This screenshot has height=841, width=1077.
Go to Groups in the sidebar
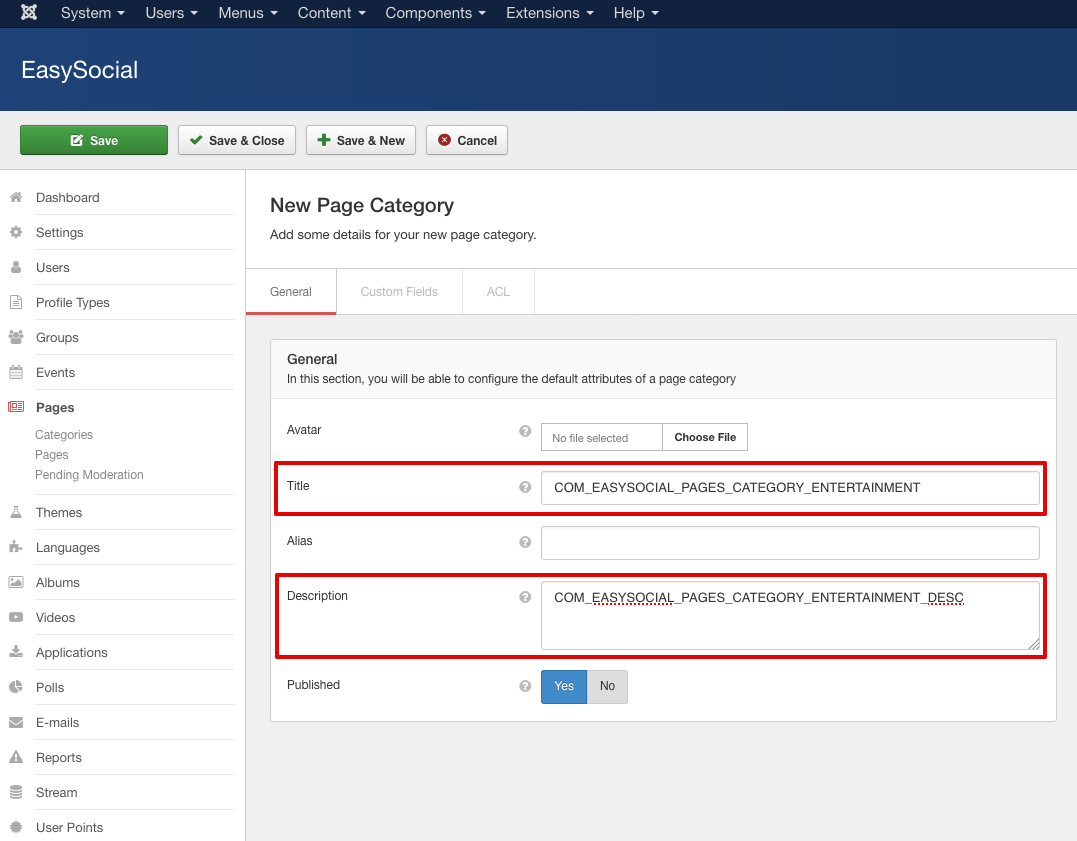pyautogui.click(x=57, y=337)
